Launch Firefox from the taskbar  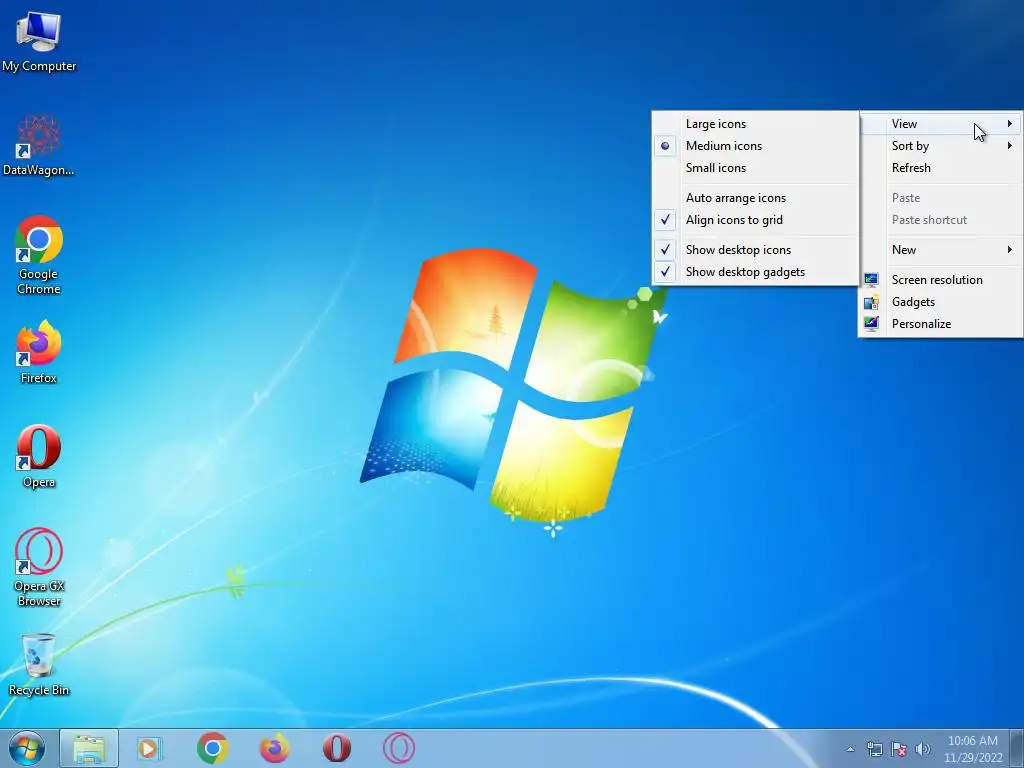coord(274,748)
